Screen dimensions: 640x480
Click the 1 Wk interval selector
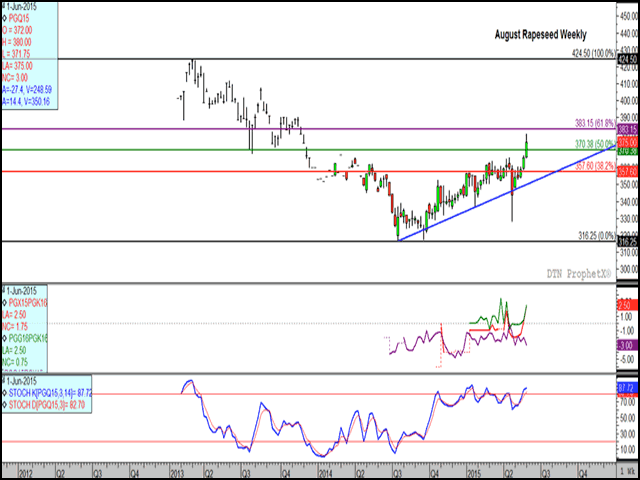click(628, 472)
